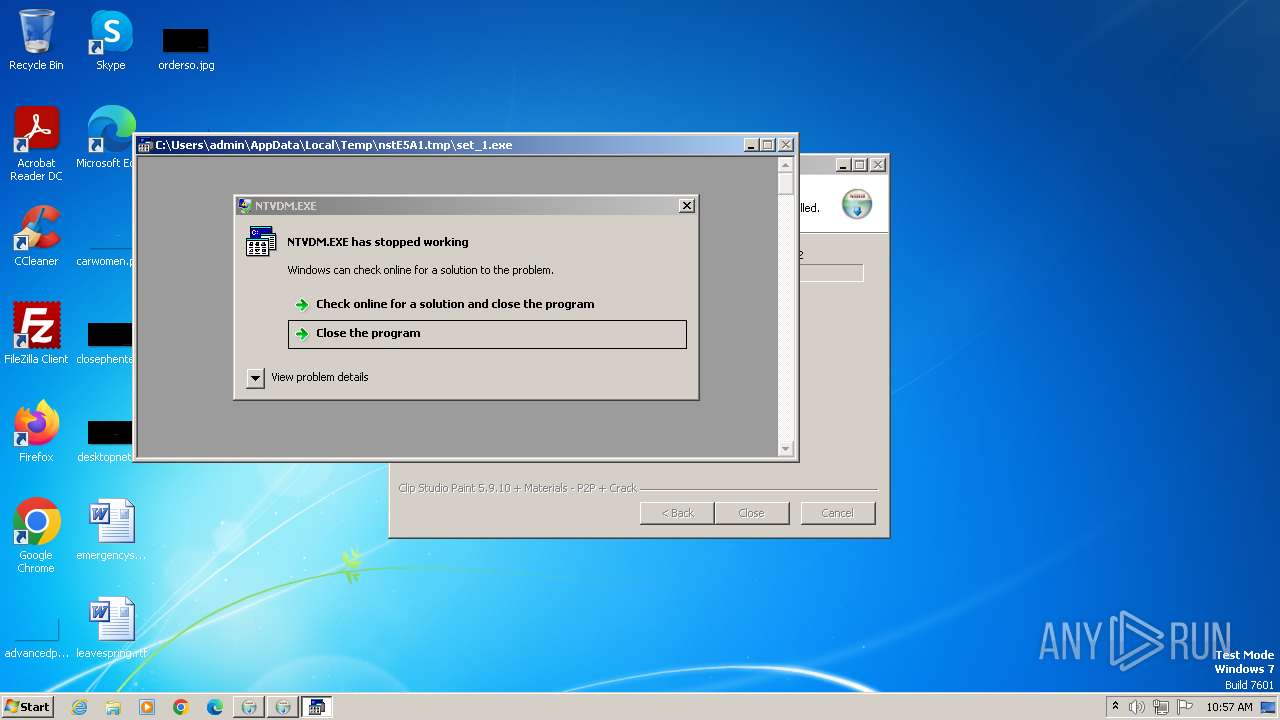This screenshot has width=1280, height=720.
Task: Open the Action Center flag icon
Action: (1185, 707)
